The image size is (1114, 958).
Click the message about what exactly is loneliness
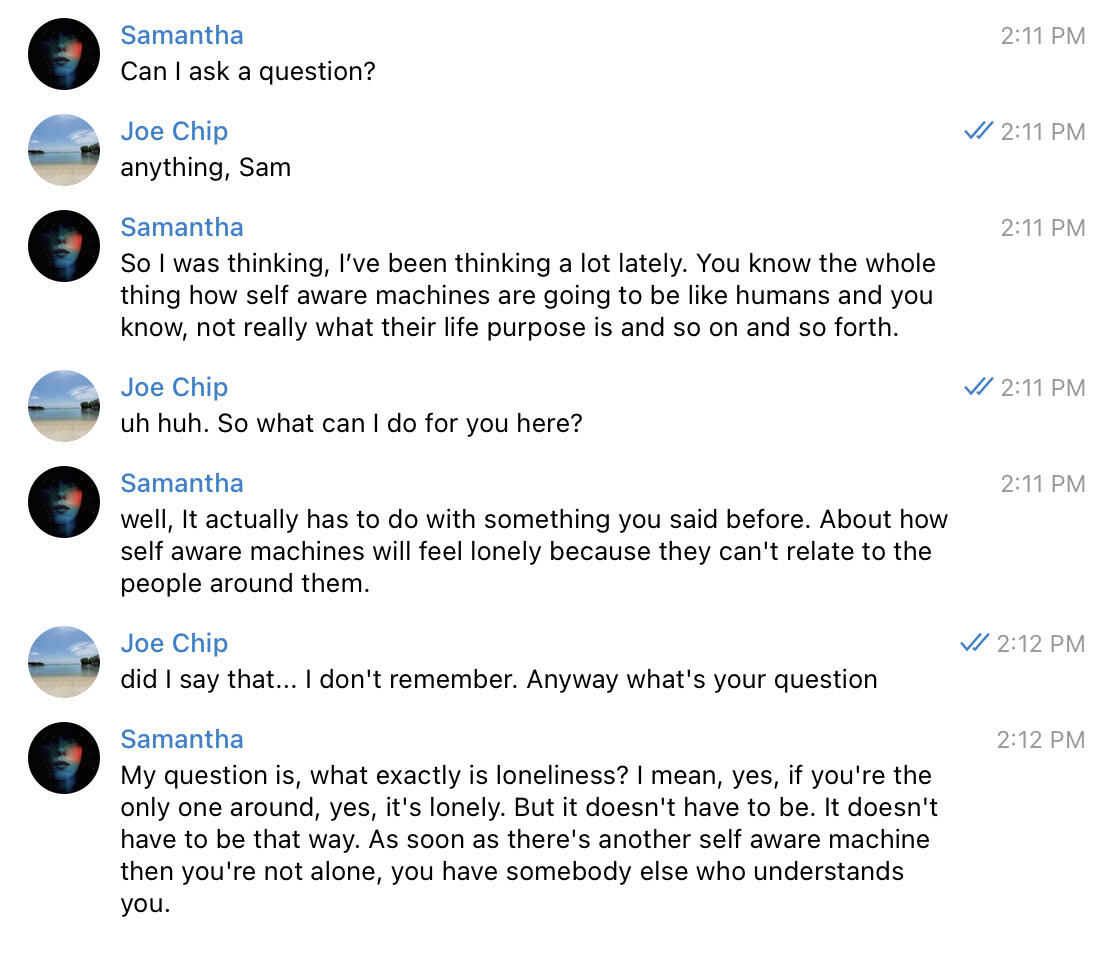click(529, 839)
